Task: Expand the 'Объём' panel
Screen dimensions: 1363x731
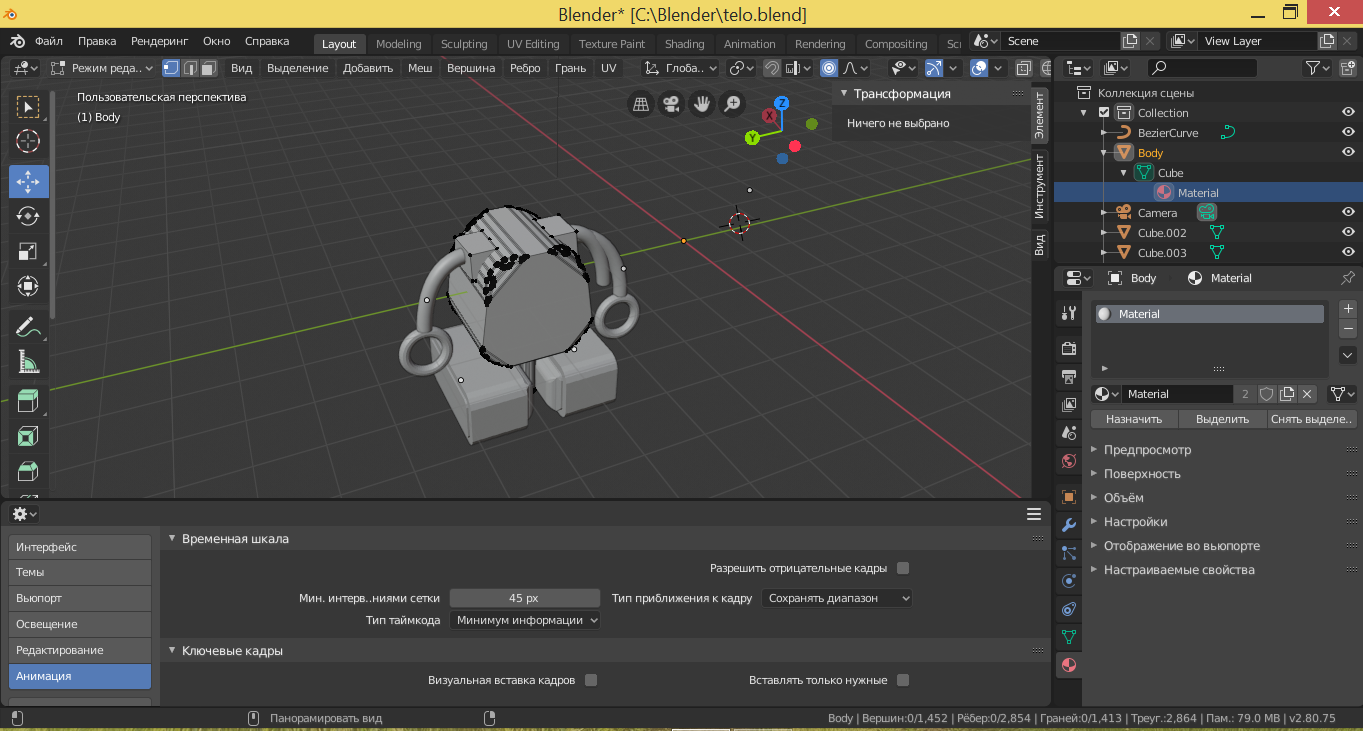Action: tap(1123, 498)
